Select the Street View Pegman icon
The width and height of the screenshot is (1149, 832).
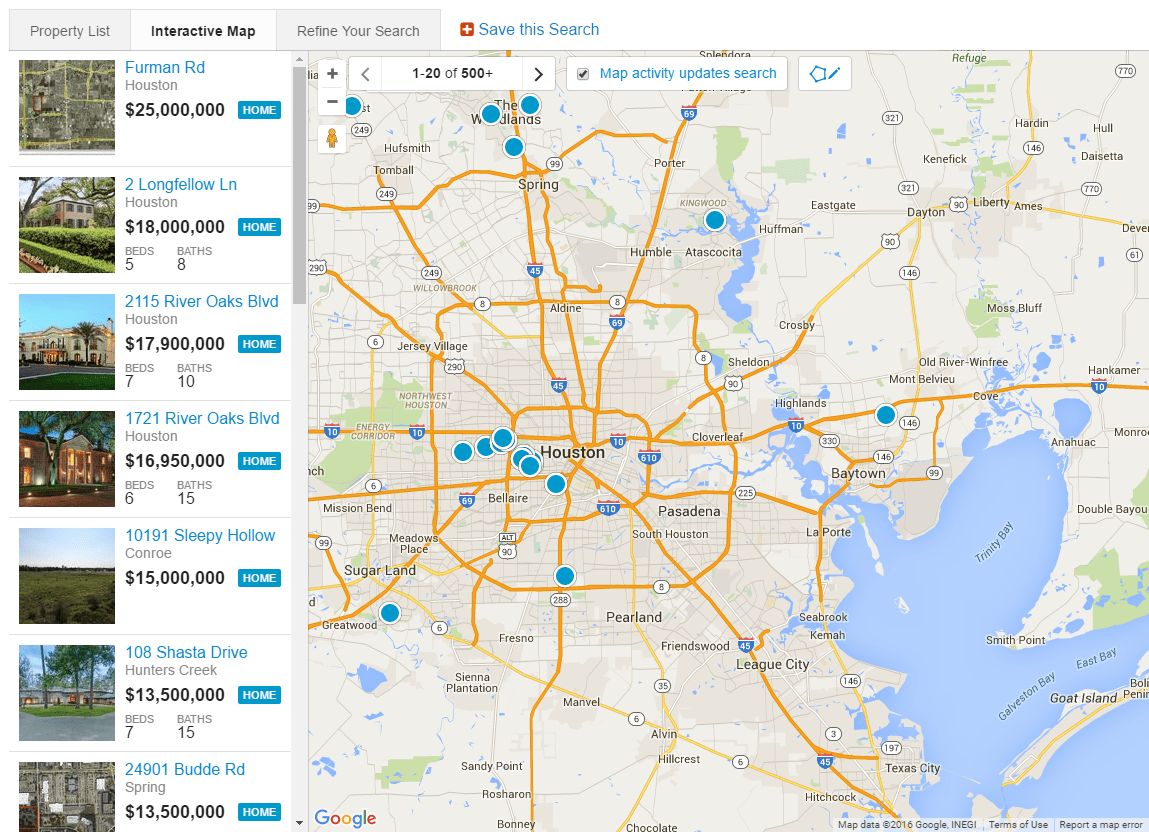coord(331,137)
